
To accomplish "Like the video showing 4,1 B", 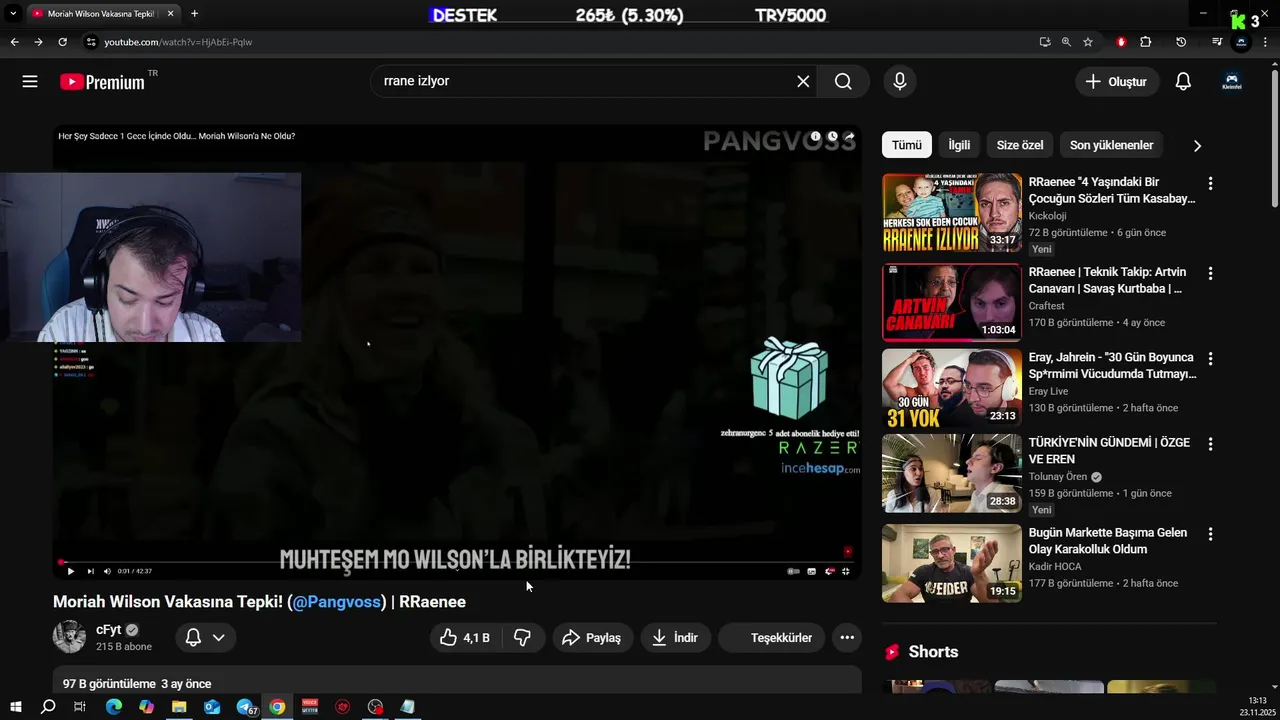I will point(465,637).
